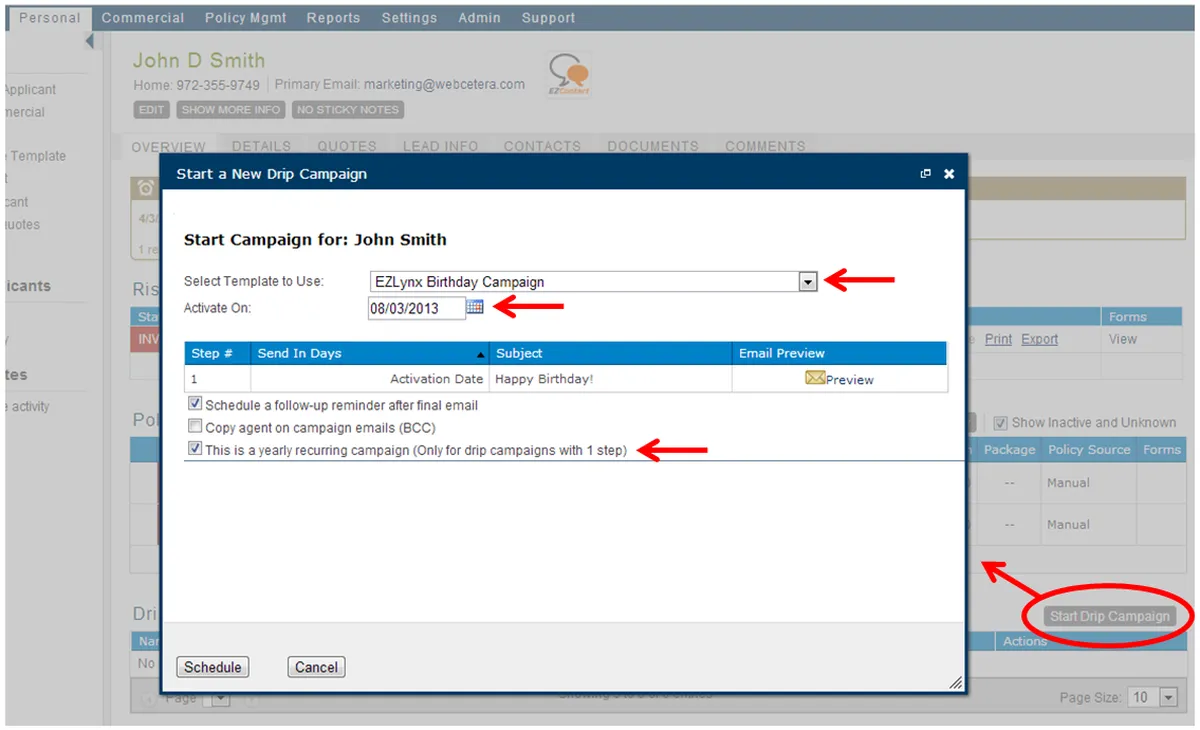
Task: Close the Start a New Drip Campaign dialog
Action: click(x=949, y=174)
